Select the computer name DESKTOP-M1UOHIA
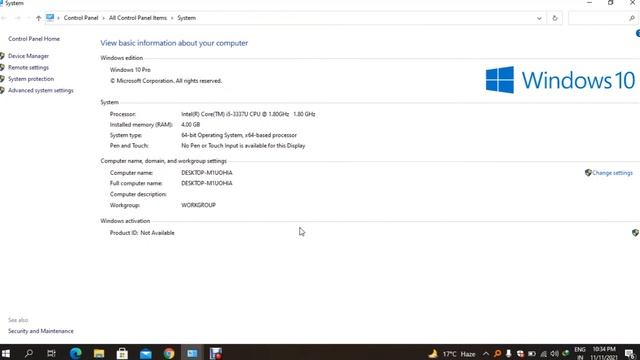Screen dimensions: 640x360 pyautogui.click(x=207, y=173)
